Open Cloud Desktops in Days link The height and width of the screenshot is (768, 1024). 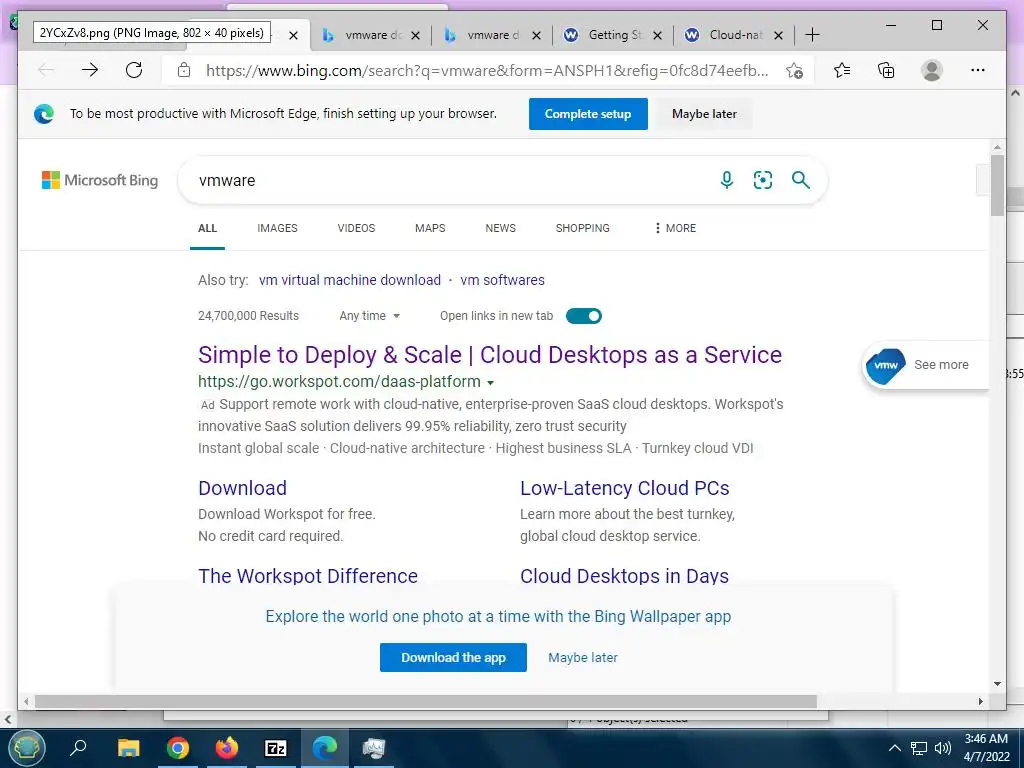[624, 575]
